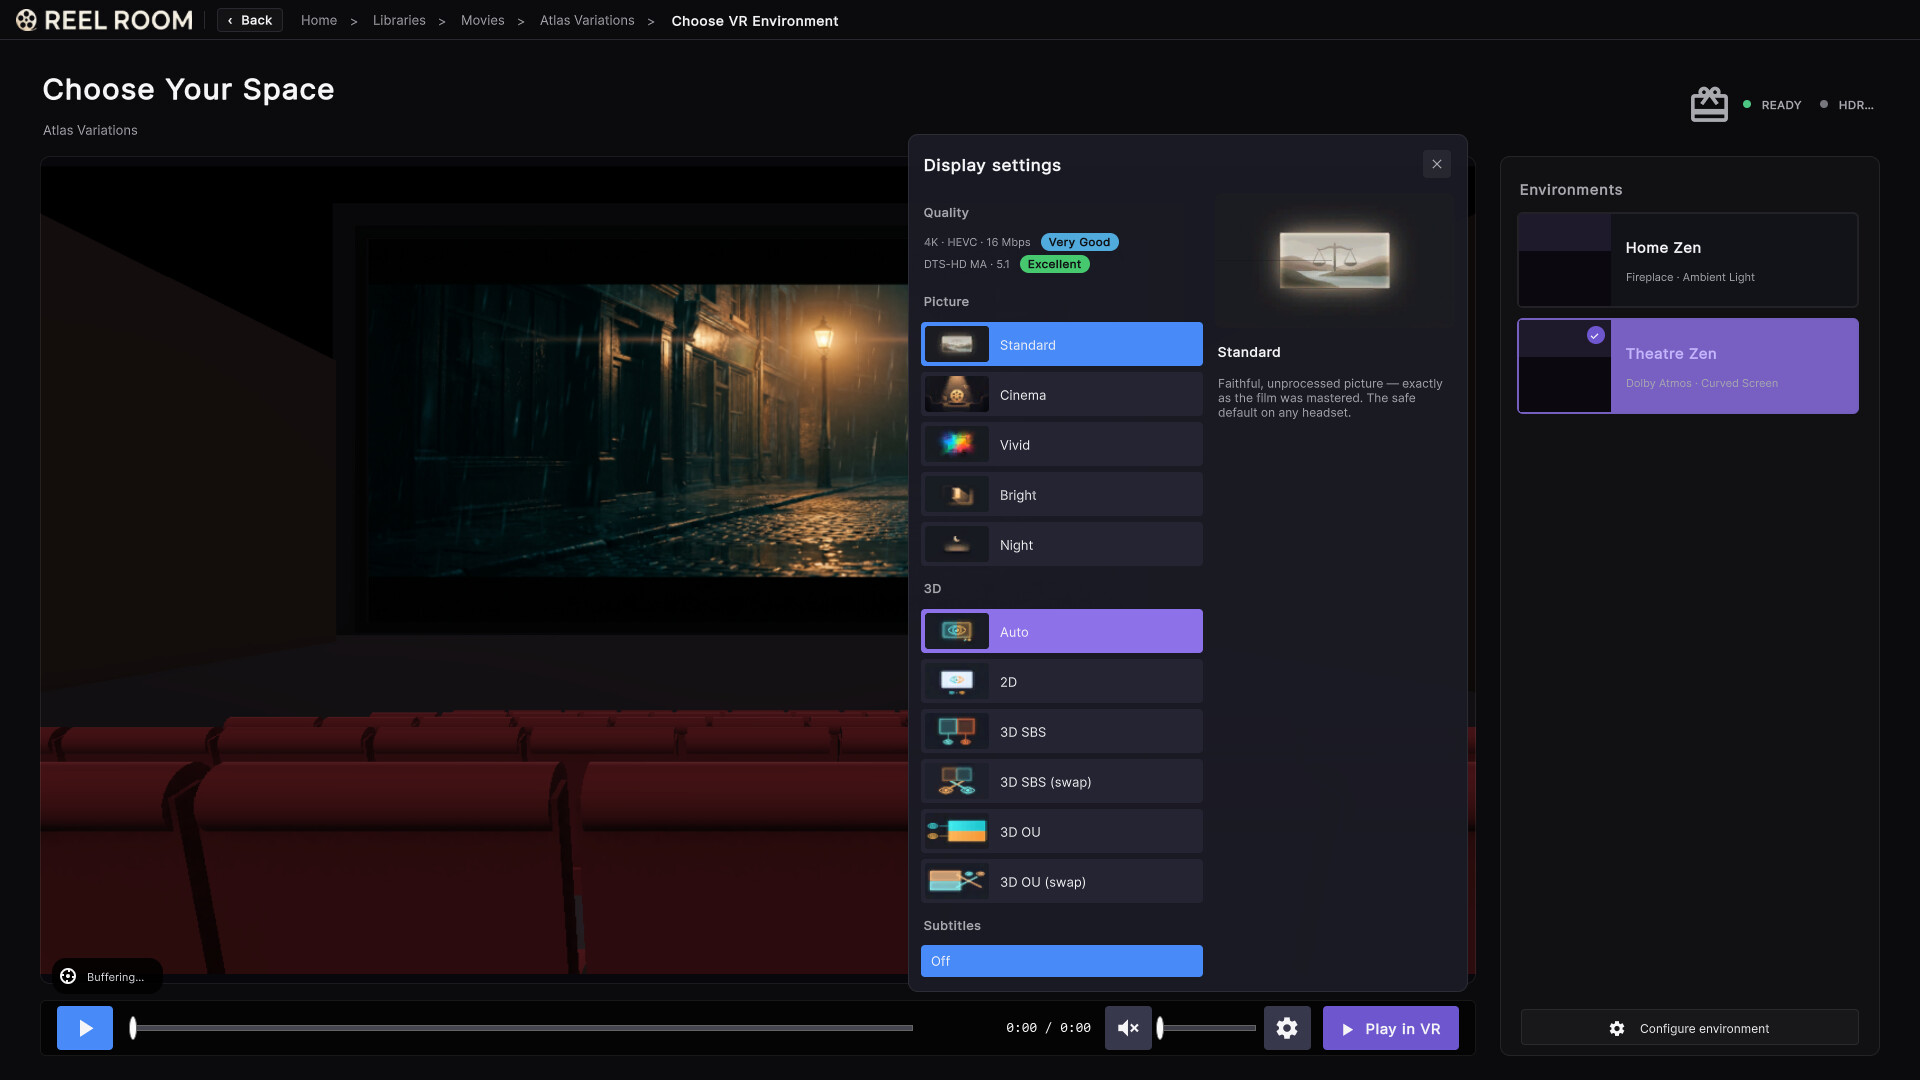
Task: Click the play button in player bar
Action: [85, 1028]
